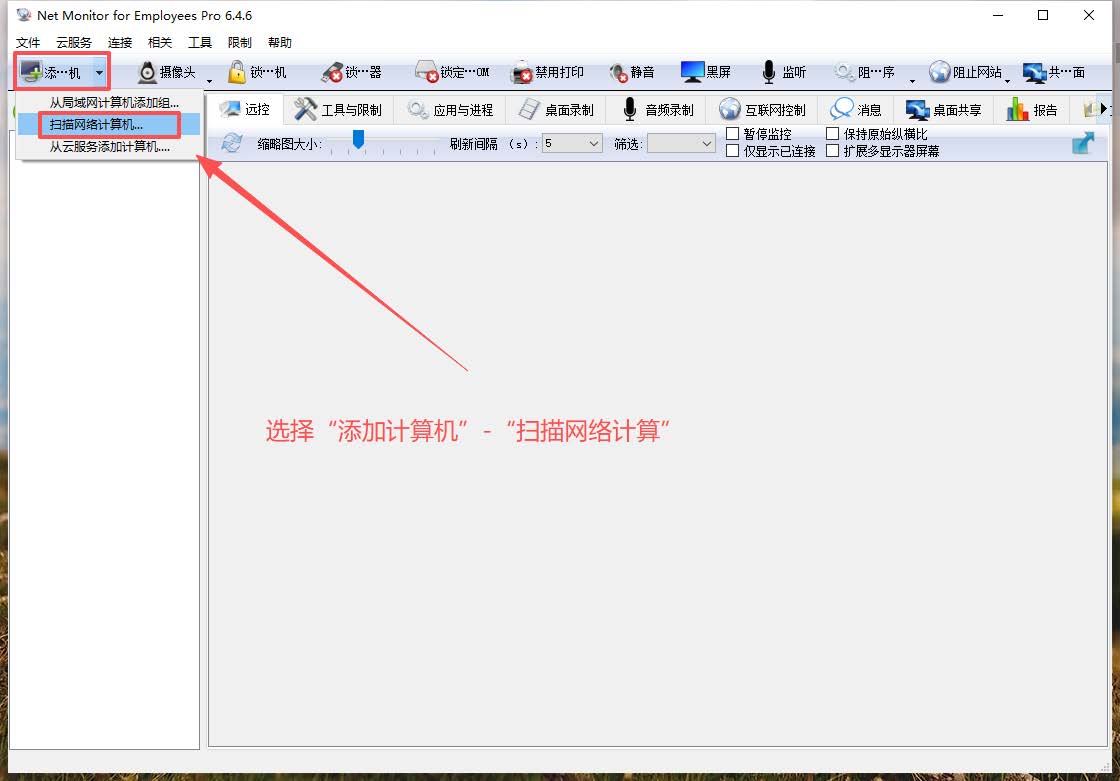Click the arrow next to 添加计算机 button
This screenshot has height=781, width=1120.
point(98,72)
